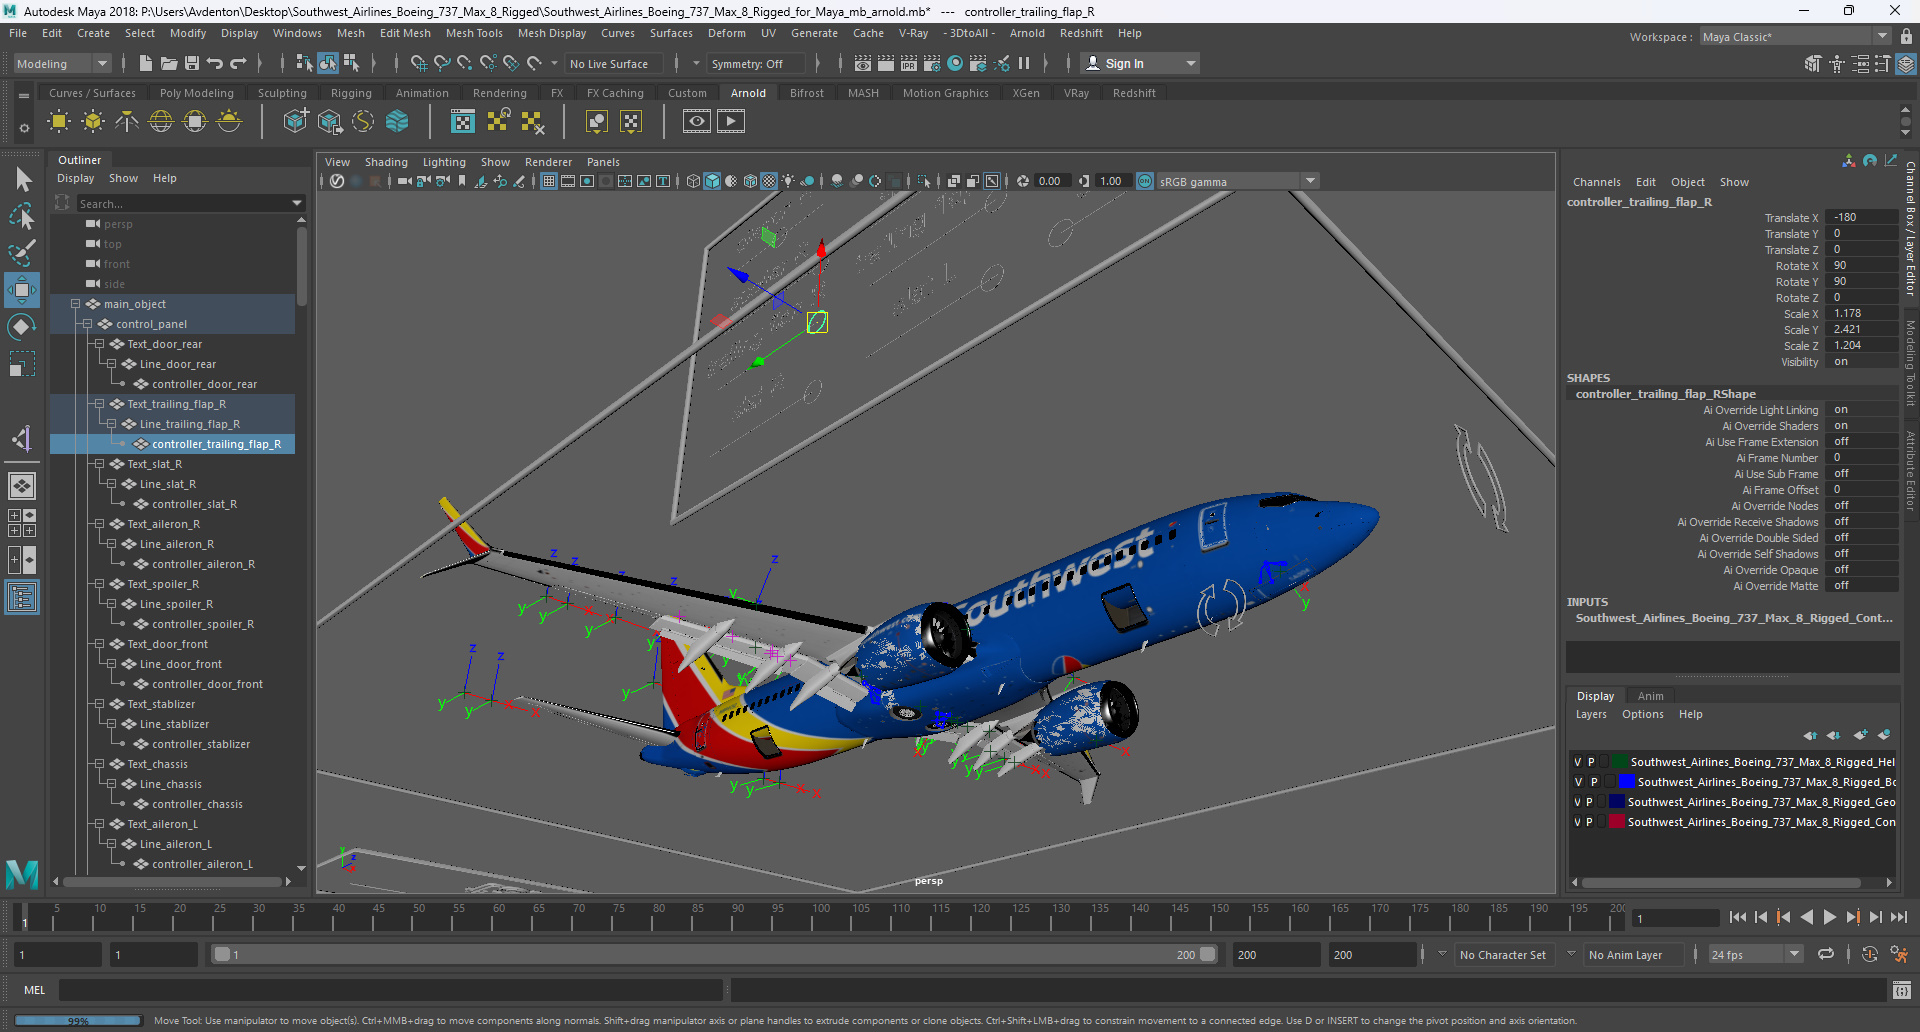The height and width of the screenshot is (1032, 1920).
Task: Collapse the Text_slat_R tree node
Action: pos(99,464)
